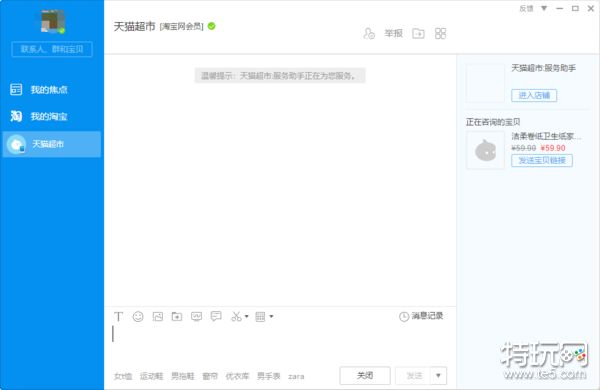Click the 窗帘 keyword suggestion
The image size is (600, 390).
click(x=210, y=377)
